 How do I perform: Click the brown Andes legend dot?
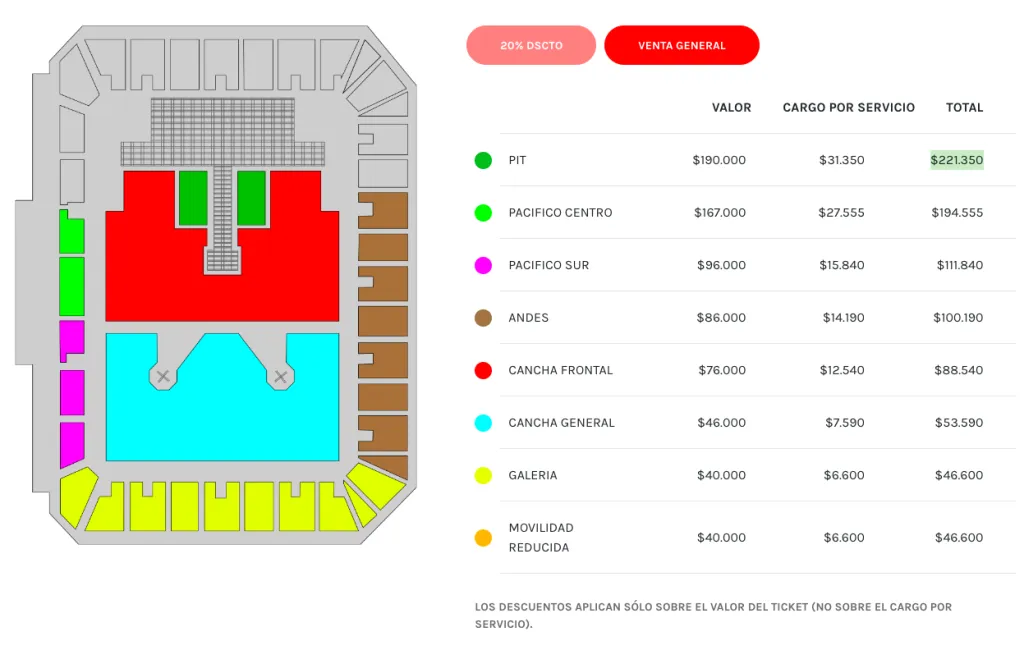point(483,318)
